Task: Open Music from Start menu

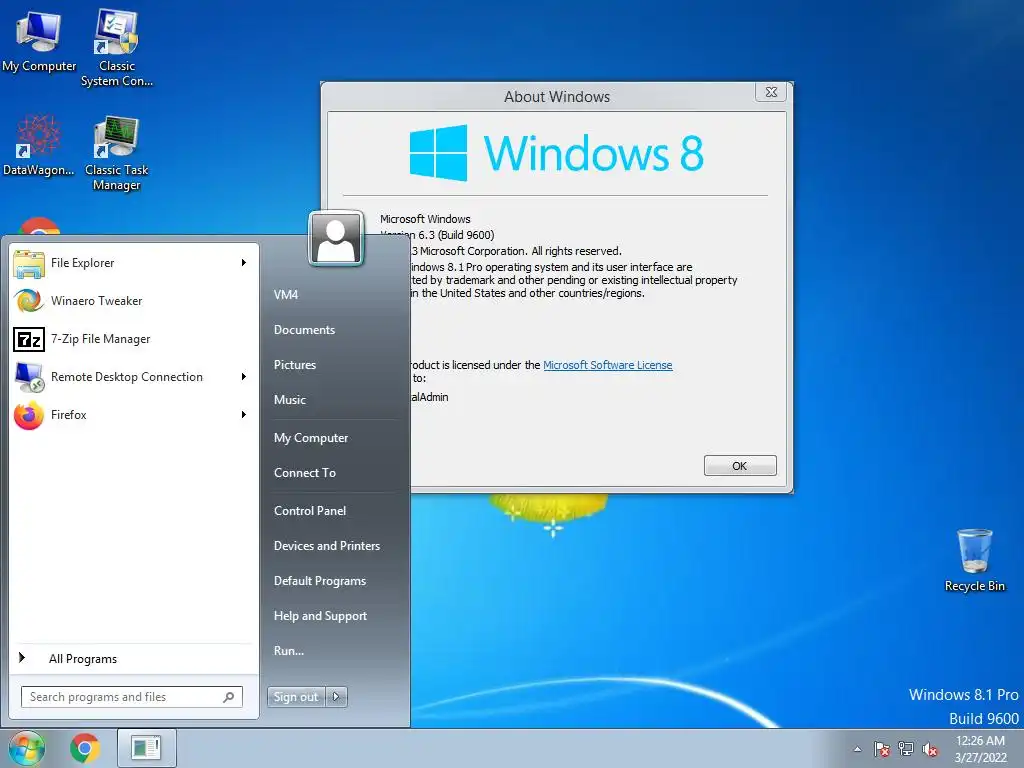Action: tap(289, 400)
